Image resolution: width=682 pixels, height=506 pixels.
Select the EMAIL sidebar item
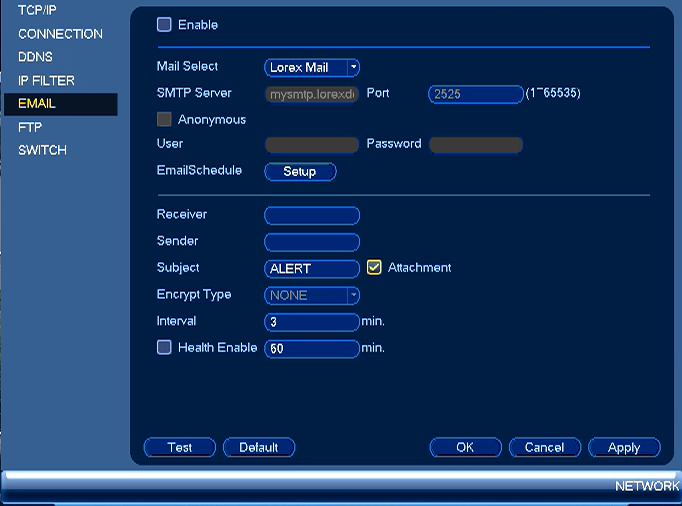(60, 104)
